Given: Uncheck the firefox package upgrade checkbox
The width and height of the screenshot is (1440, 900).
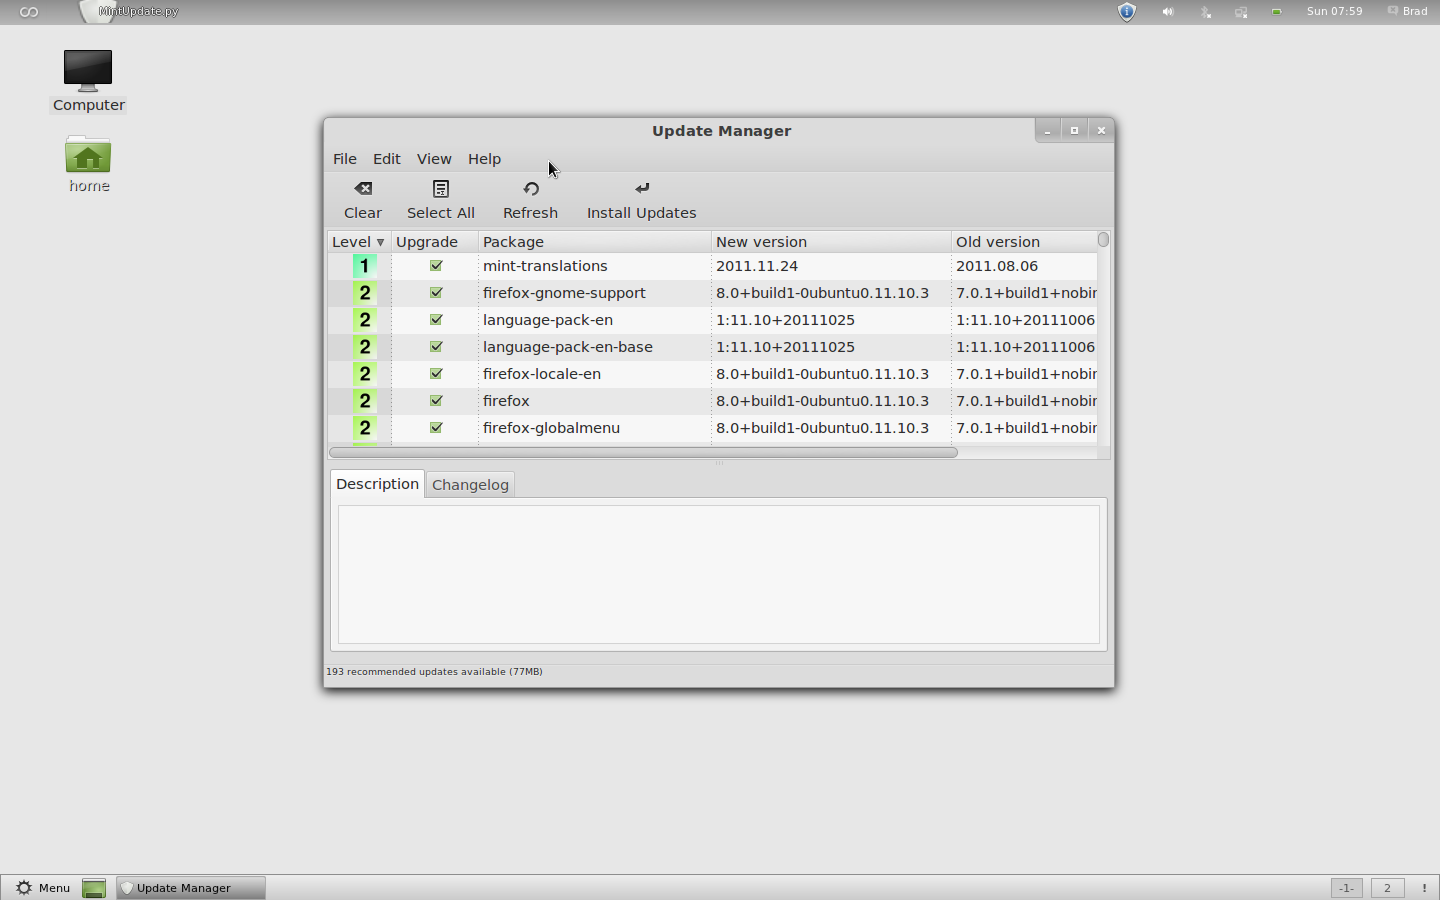Looking at the screenshot, I should [x=436, y=401].
